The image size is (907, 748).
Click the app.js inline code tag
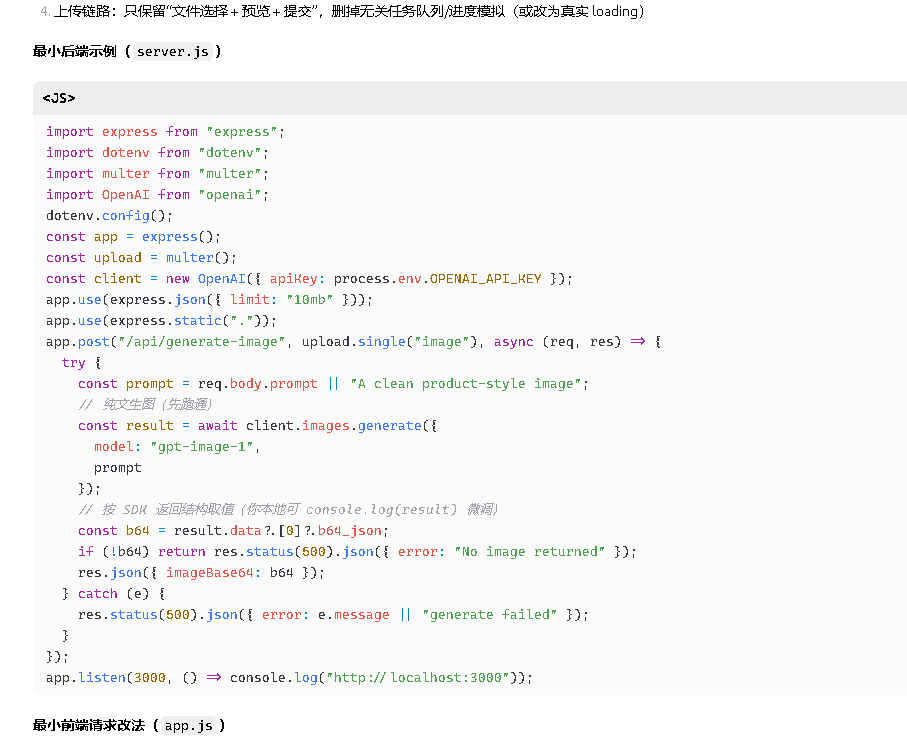[188, 725]
